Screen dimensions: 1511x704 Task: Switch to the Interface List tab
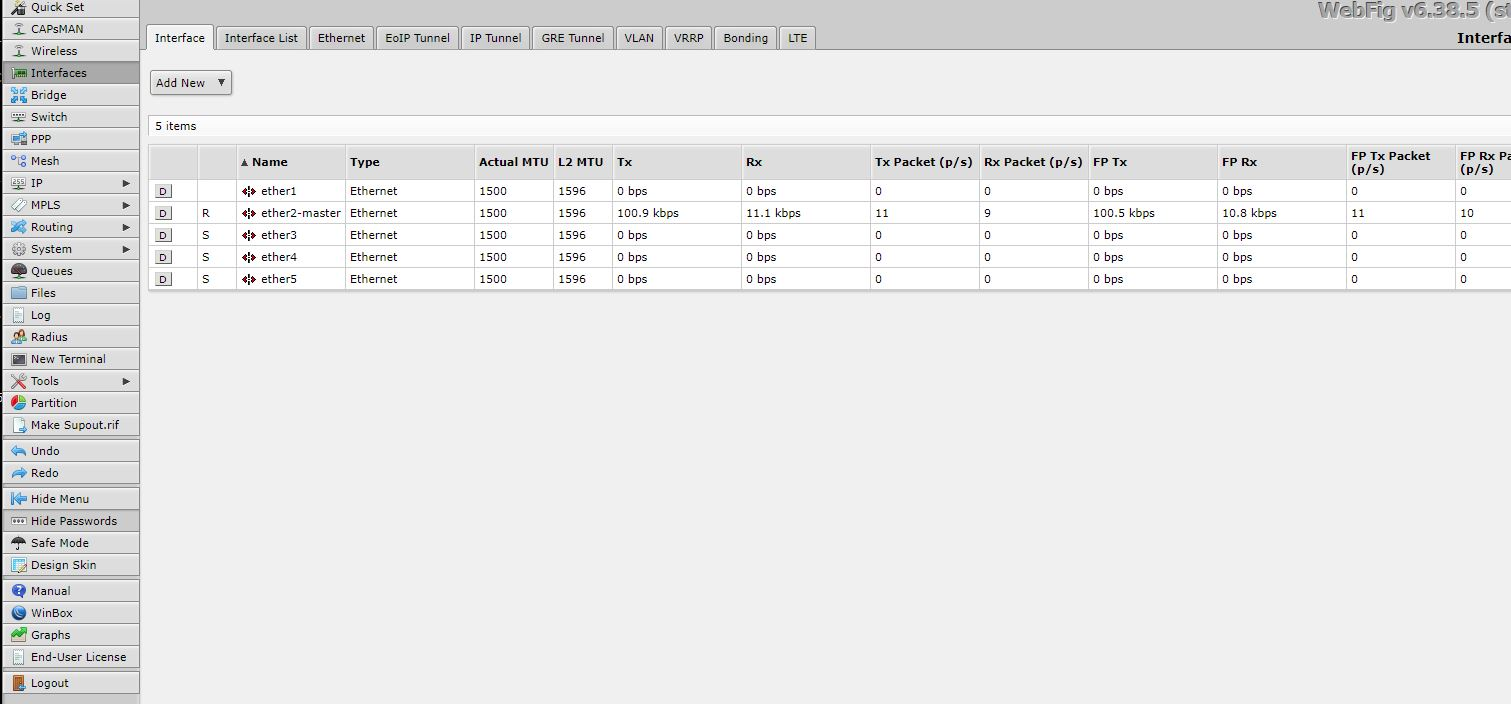(x=261, y=38)
